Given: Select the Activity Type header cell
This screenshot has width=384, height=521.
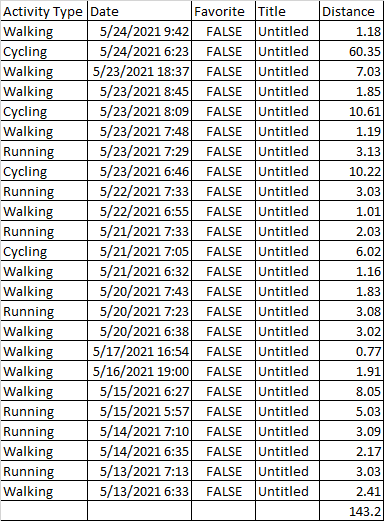Looking at the screenshot, I should click(44, 11).
